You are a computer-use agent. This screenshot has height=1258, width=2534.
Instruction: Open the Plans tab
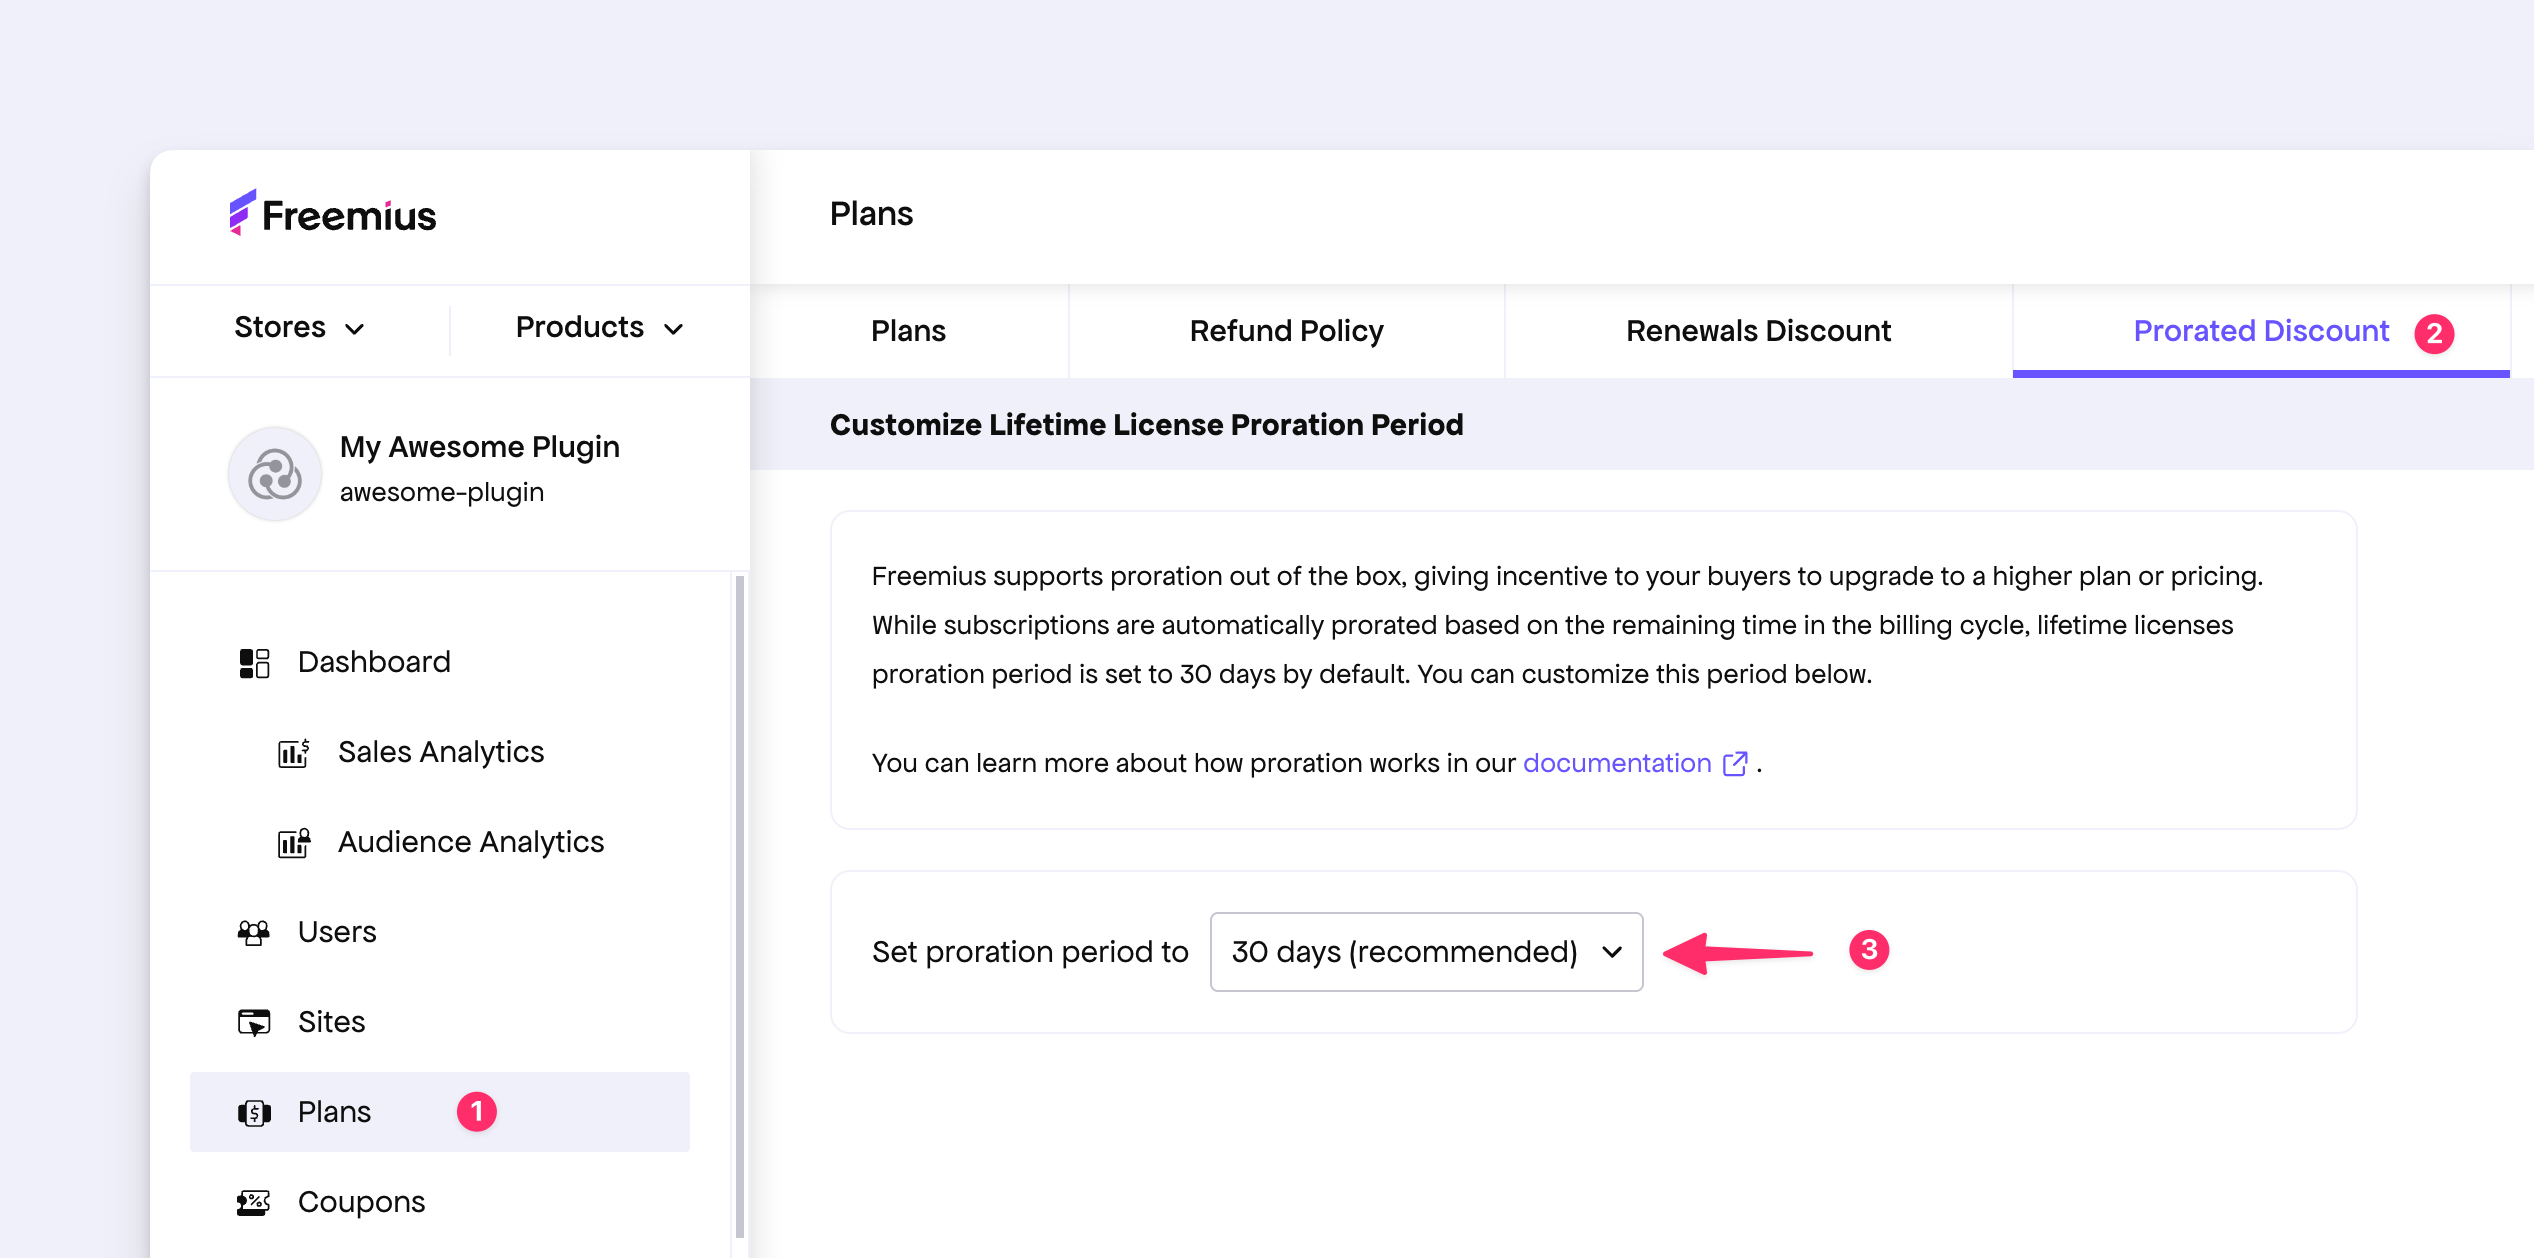tap(908, 331)
